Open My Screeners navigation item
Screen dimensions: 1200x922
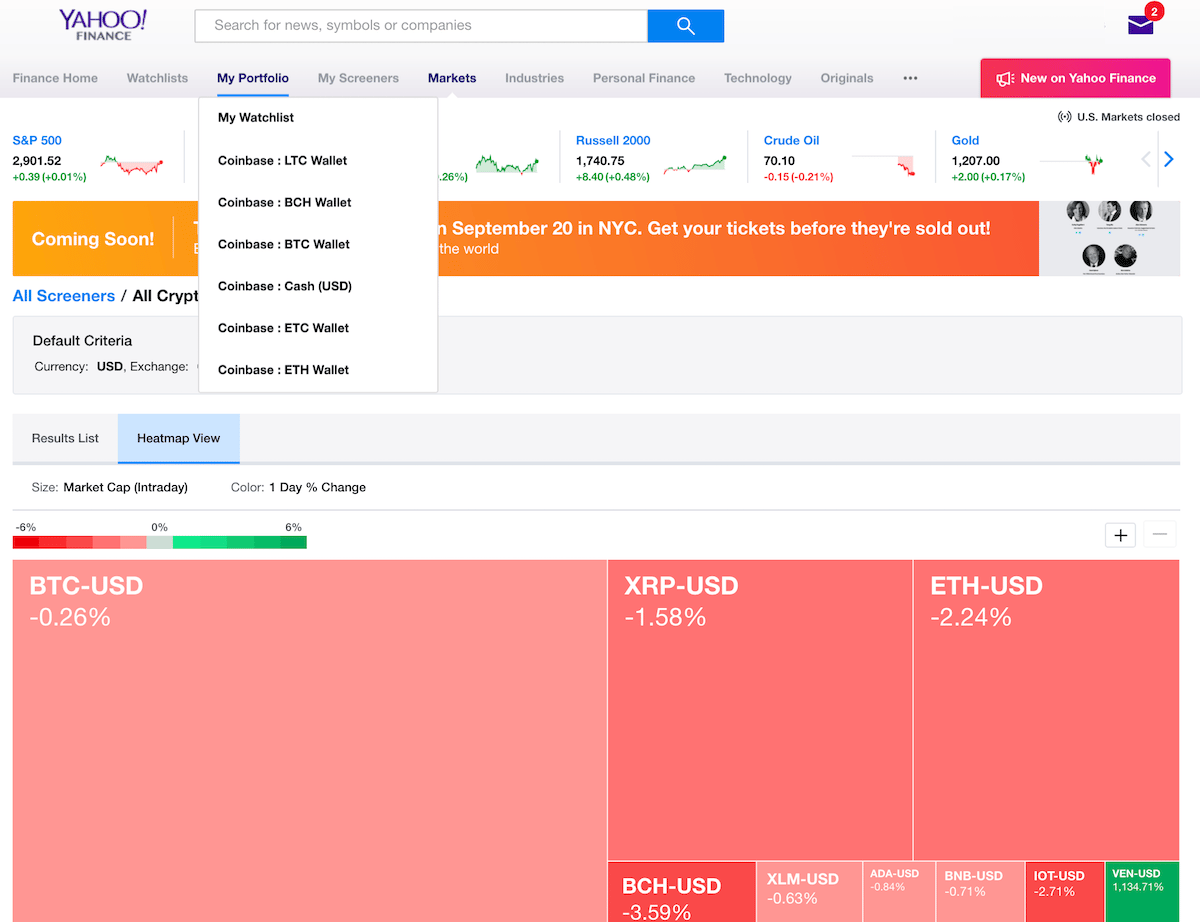pyautogui.click(x=358, y=78)
